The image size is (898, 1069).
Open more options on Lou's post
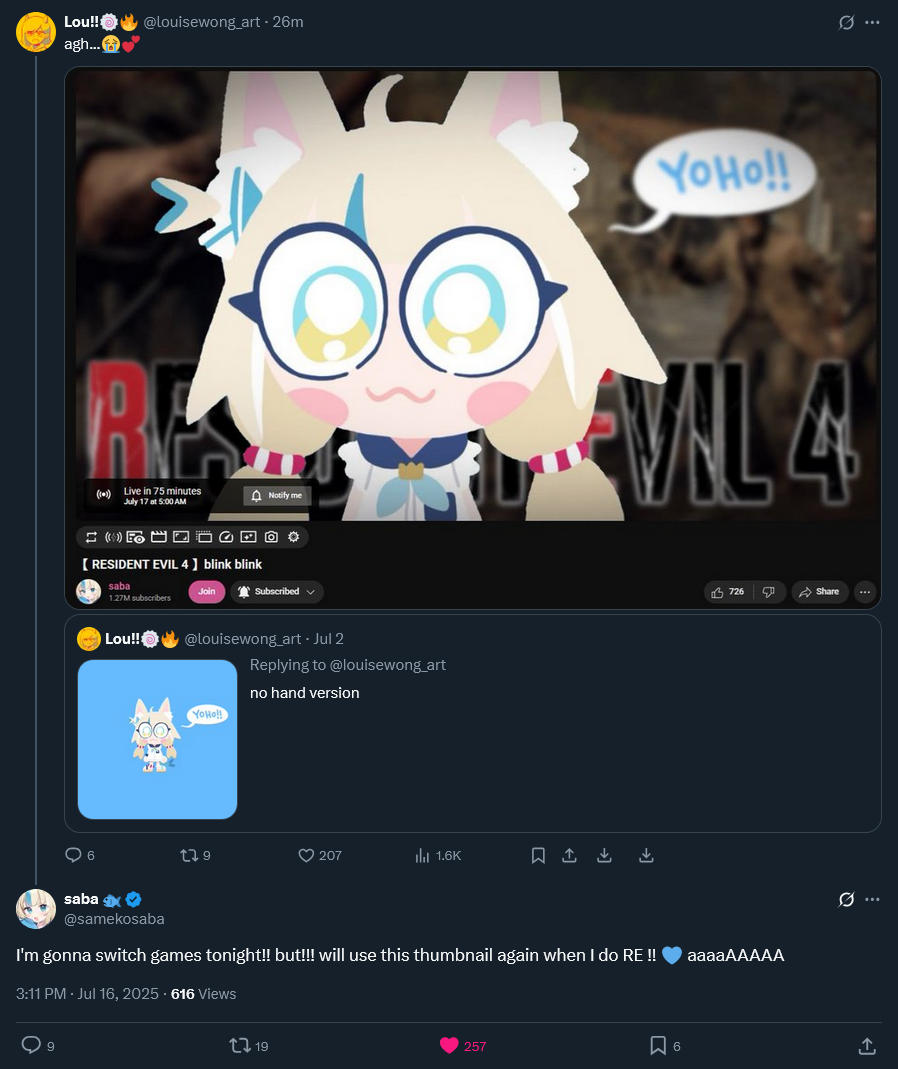click(x=872, y=22)
